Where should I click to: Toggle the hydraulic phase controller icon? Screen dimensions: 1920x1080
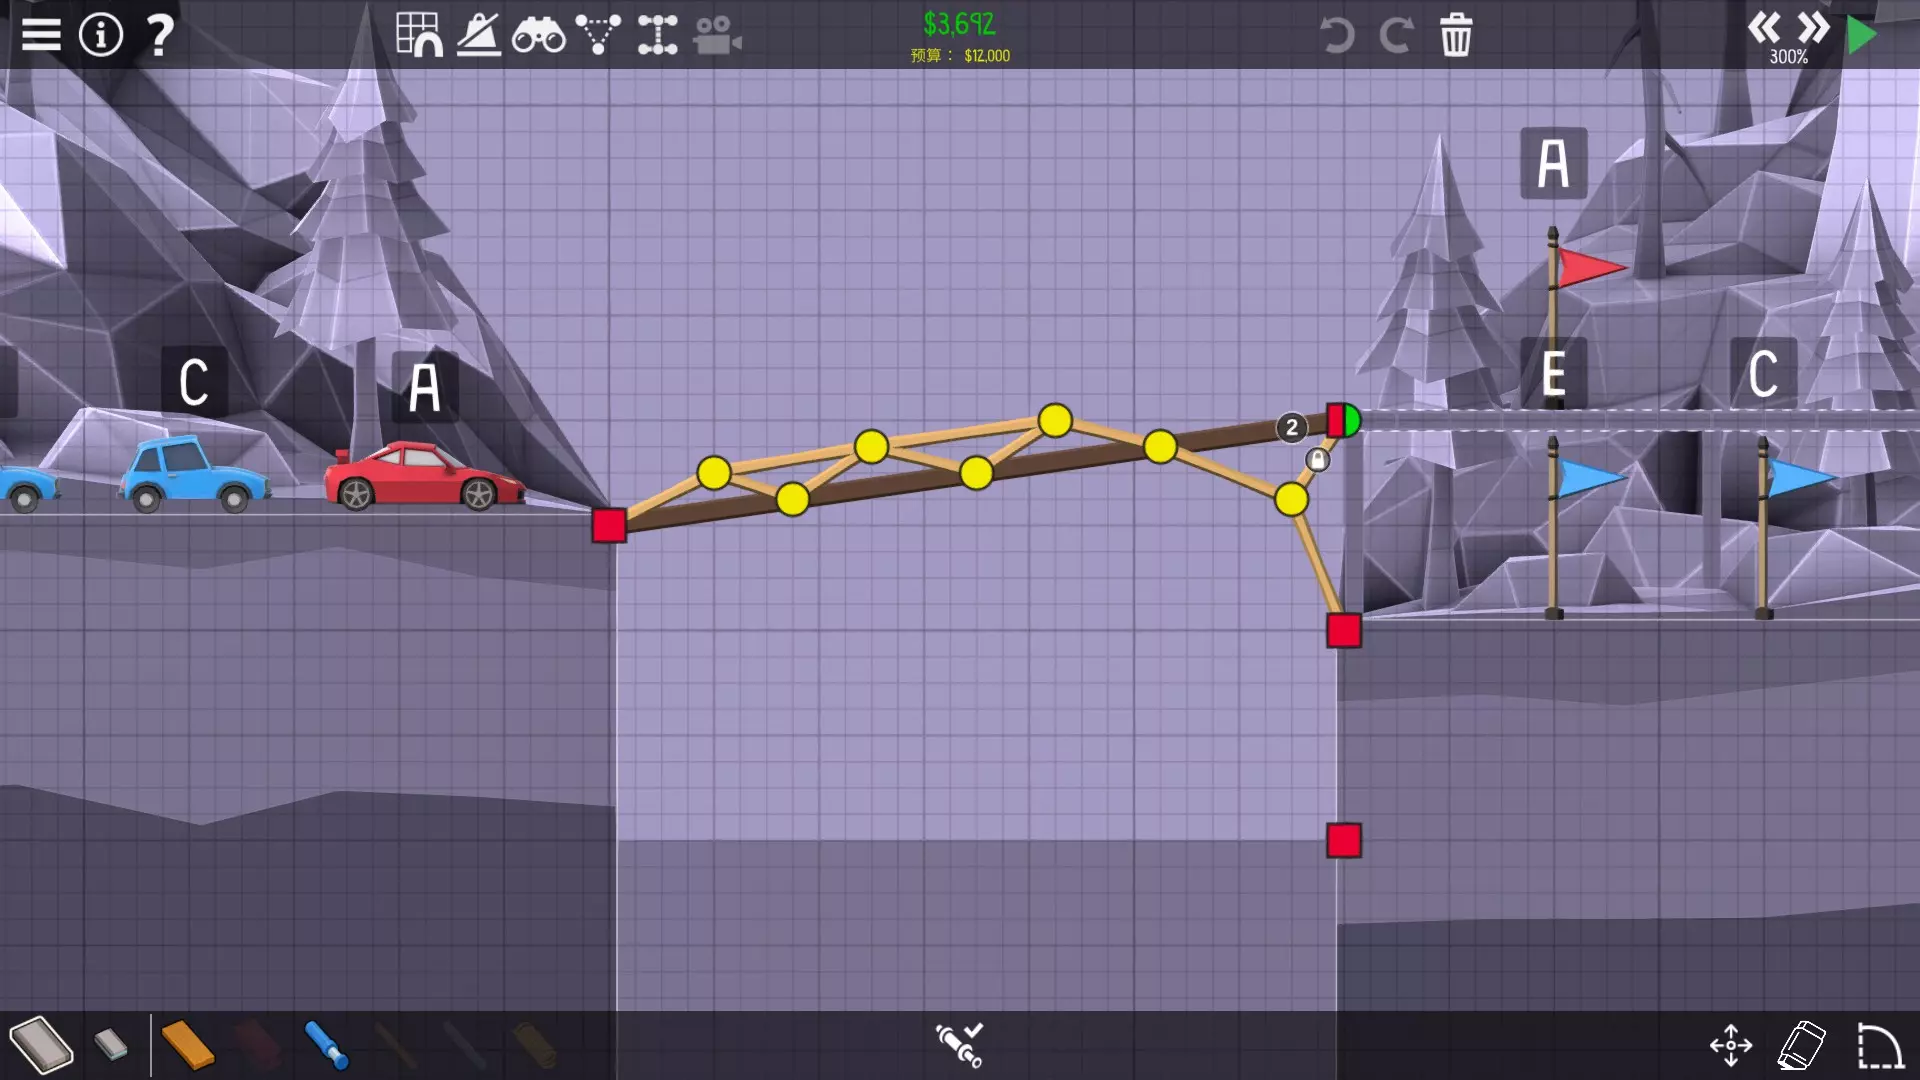(x=959, y=1045)
